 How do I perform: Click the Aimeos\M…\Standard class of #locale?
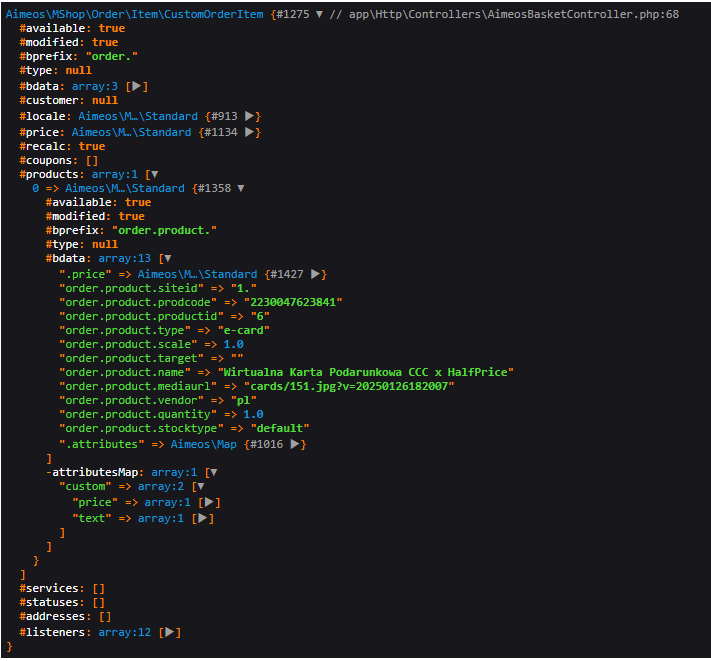(138, 116)
